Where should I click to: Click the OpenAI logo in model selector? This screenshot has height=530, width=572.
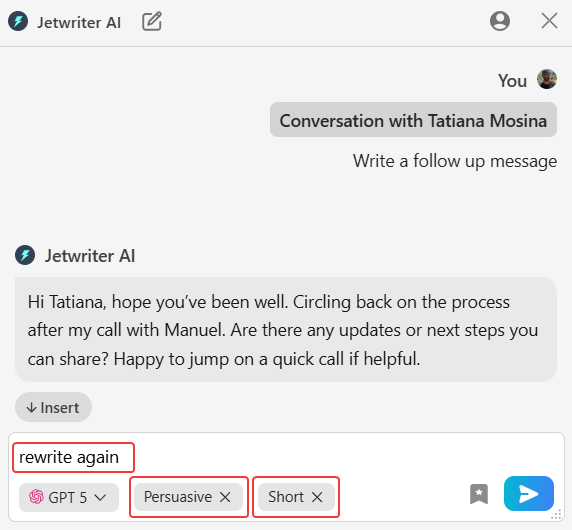click(36, 496)
